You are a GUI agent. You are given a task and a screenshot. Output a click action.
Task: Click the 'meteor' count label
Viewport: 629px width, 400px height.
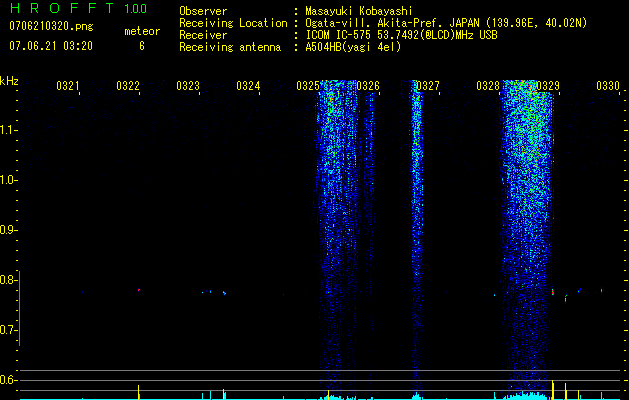click(142, 31)
